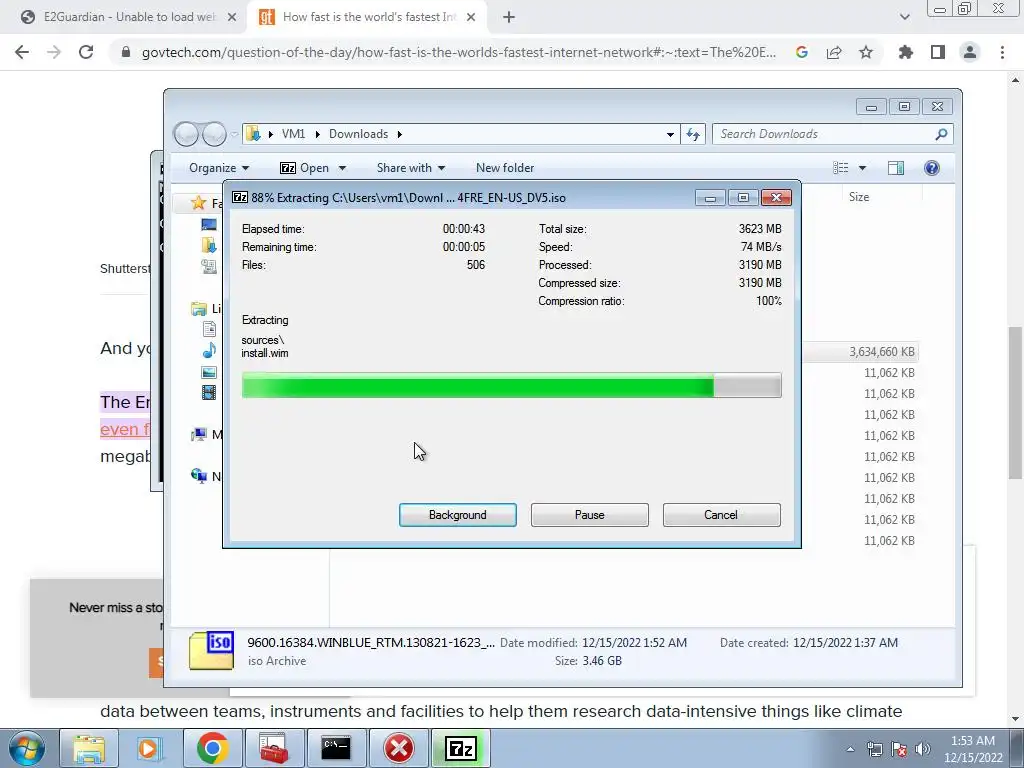Switch to the E2Guardian browser tab
Viewport: 1024px width, 768px height.
coord(129,17)
